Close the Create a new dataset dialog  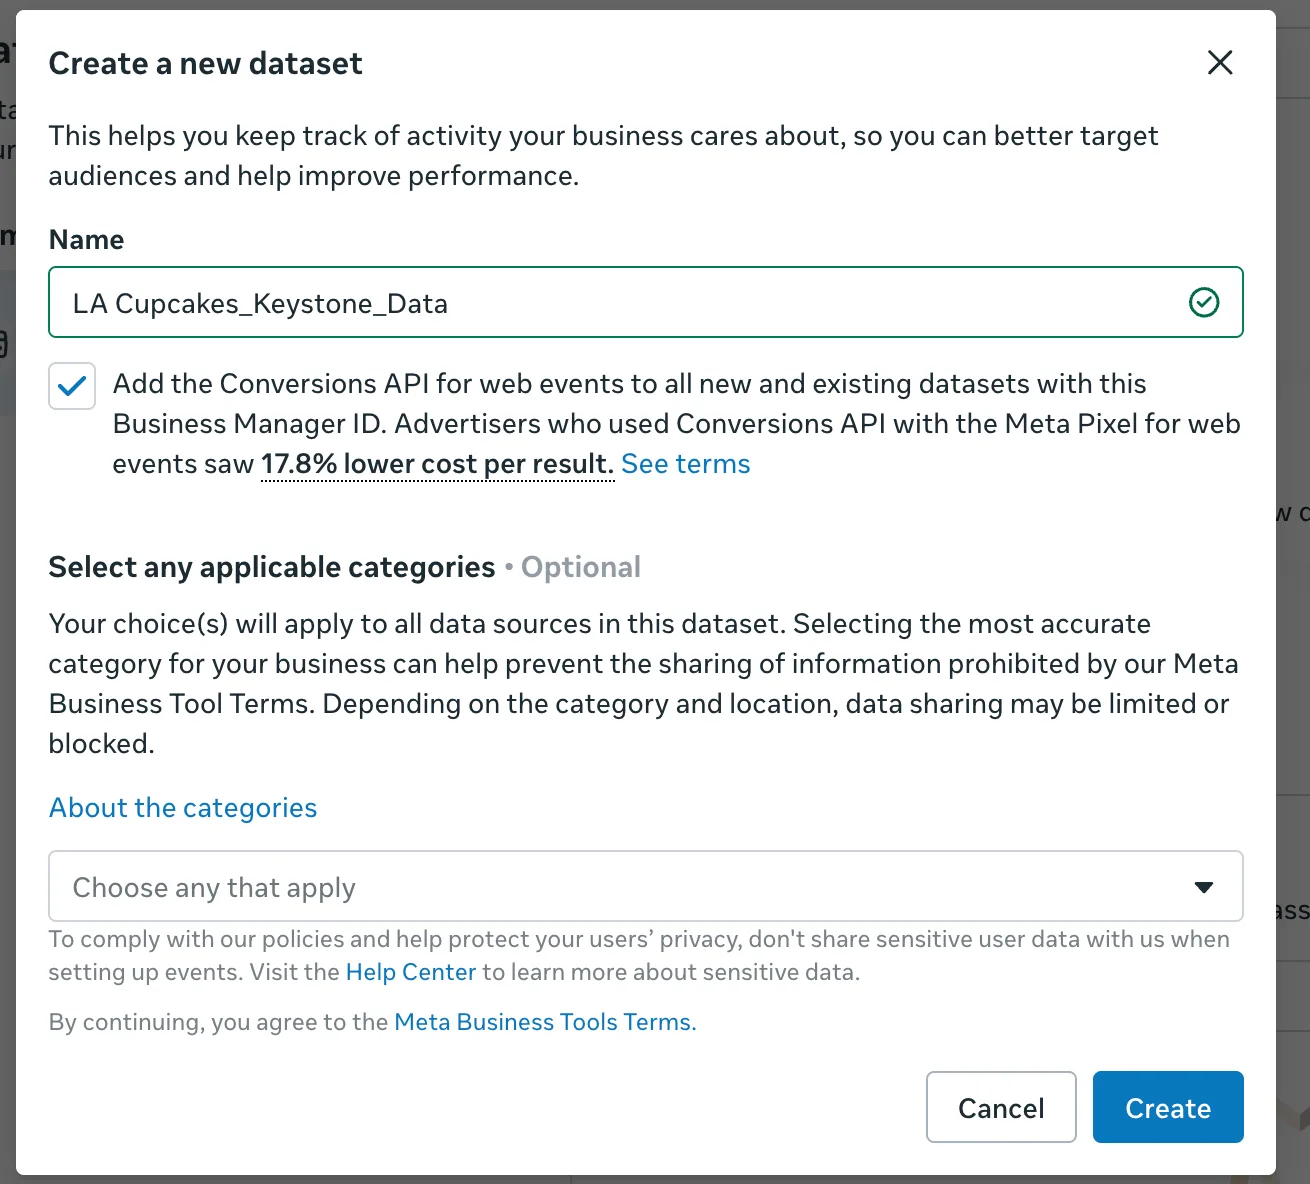1220,63
